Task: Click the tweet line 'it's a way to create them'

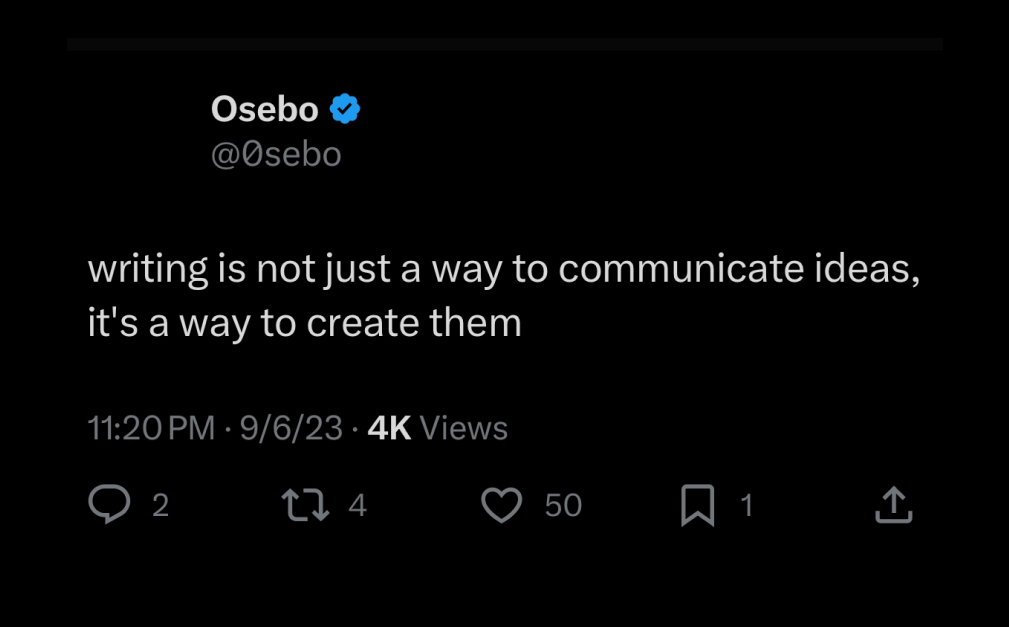Action: pyautogui.click(x=304, y=324)
